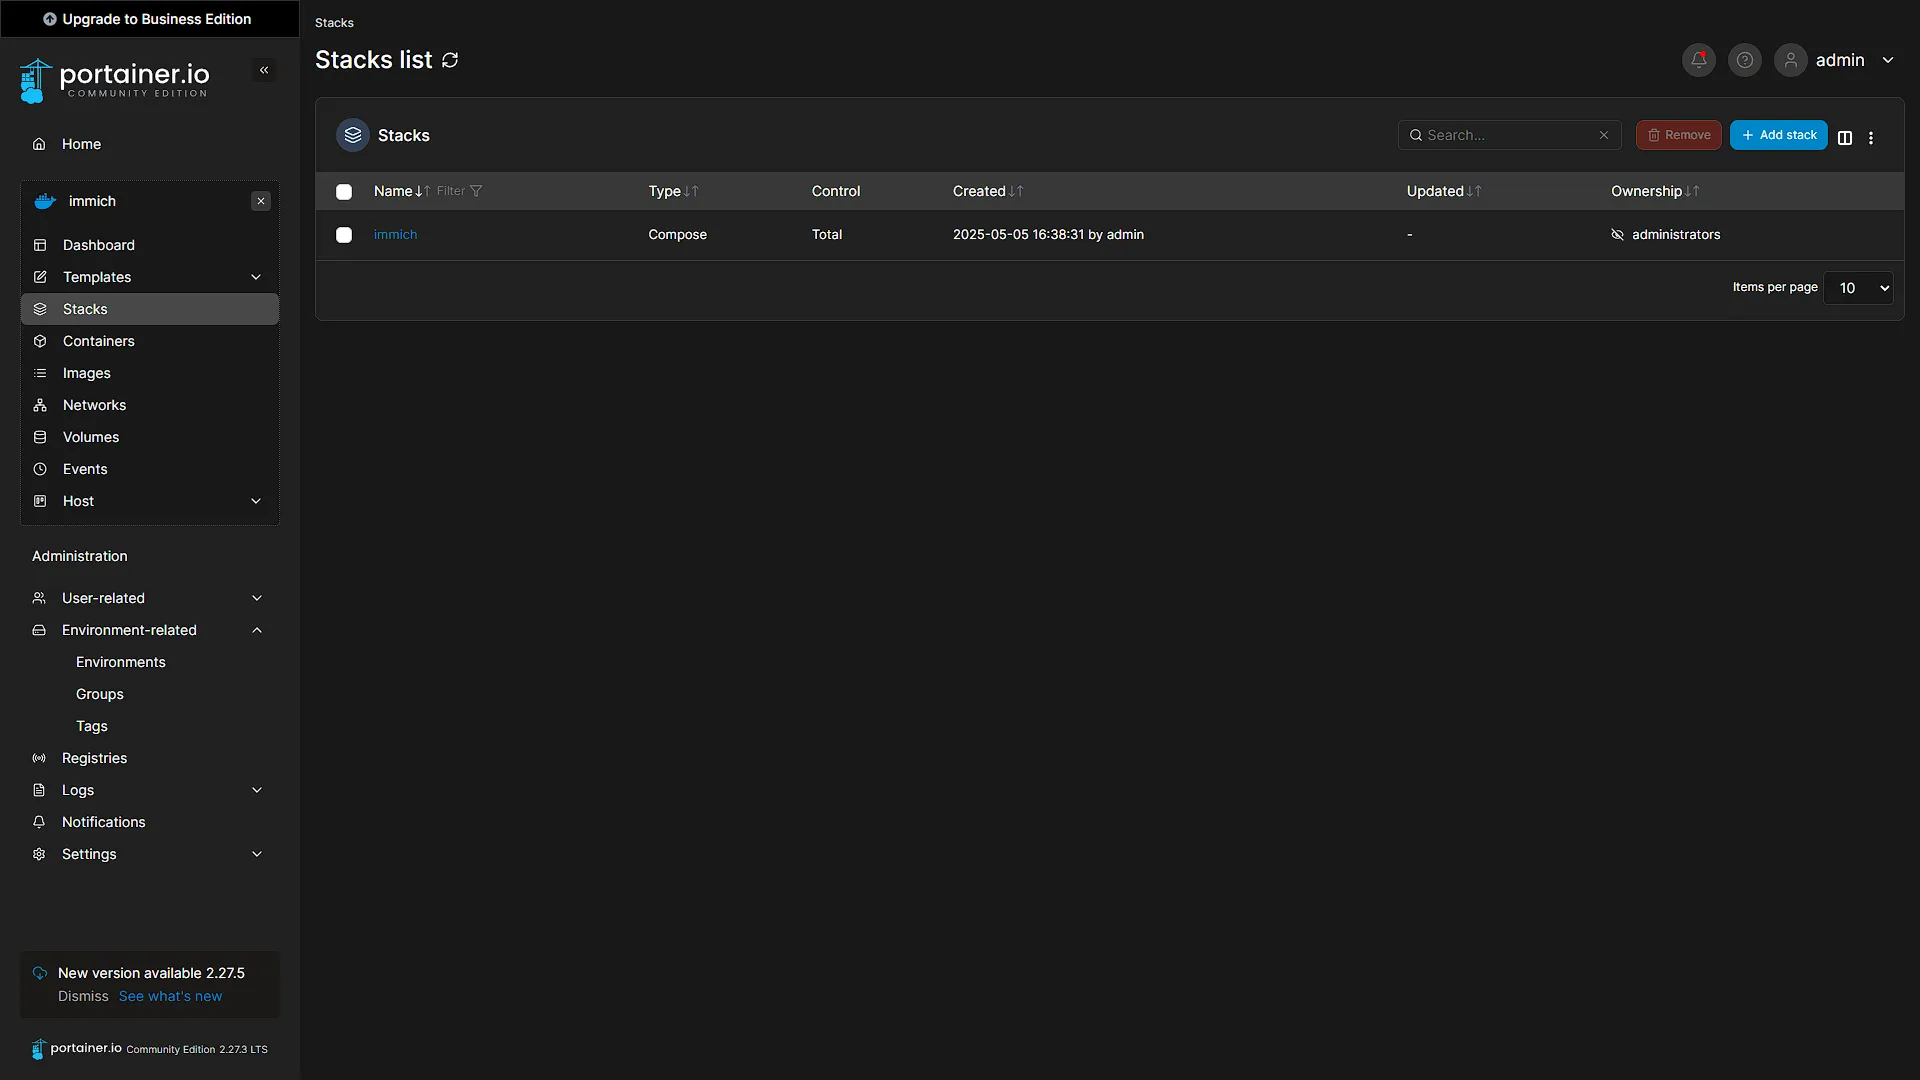This screenshot has height=1080, width=1920.
Task: Refresh the Stacks list
Action: 450,60
